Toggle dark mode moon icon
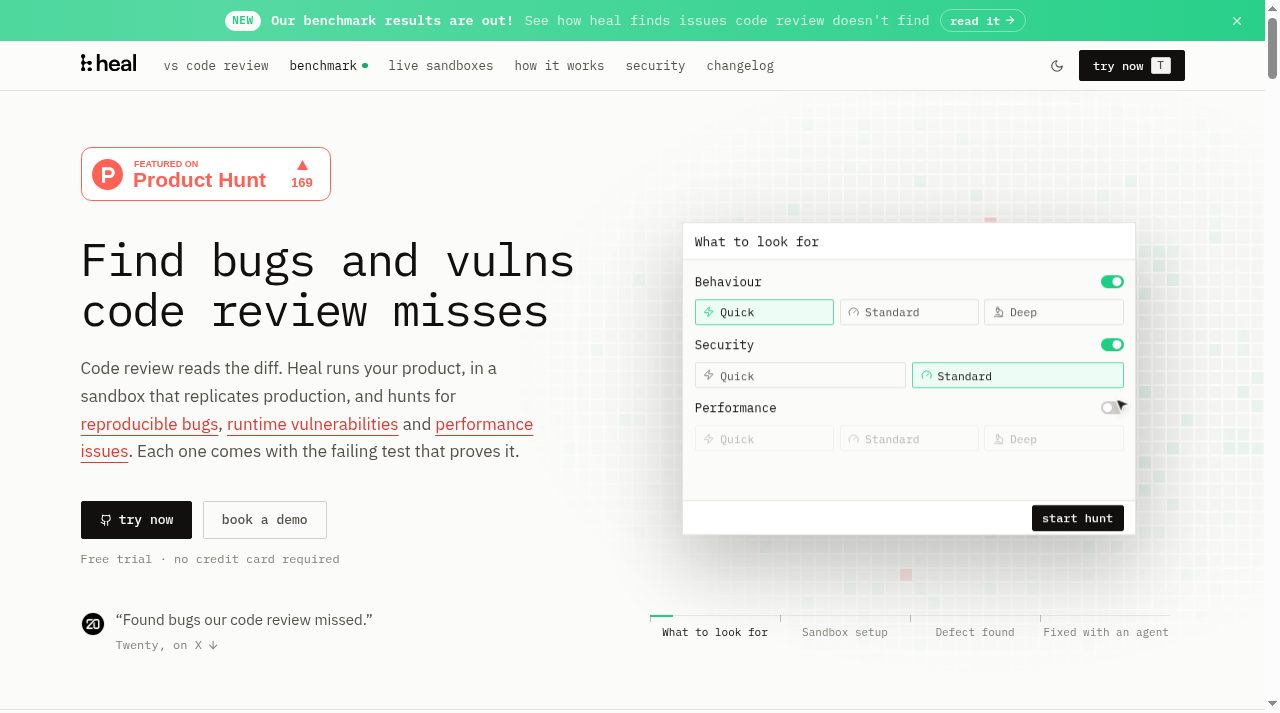This screenshot has height=713, width=1280. pos(1057,66)
